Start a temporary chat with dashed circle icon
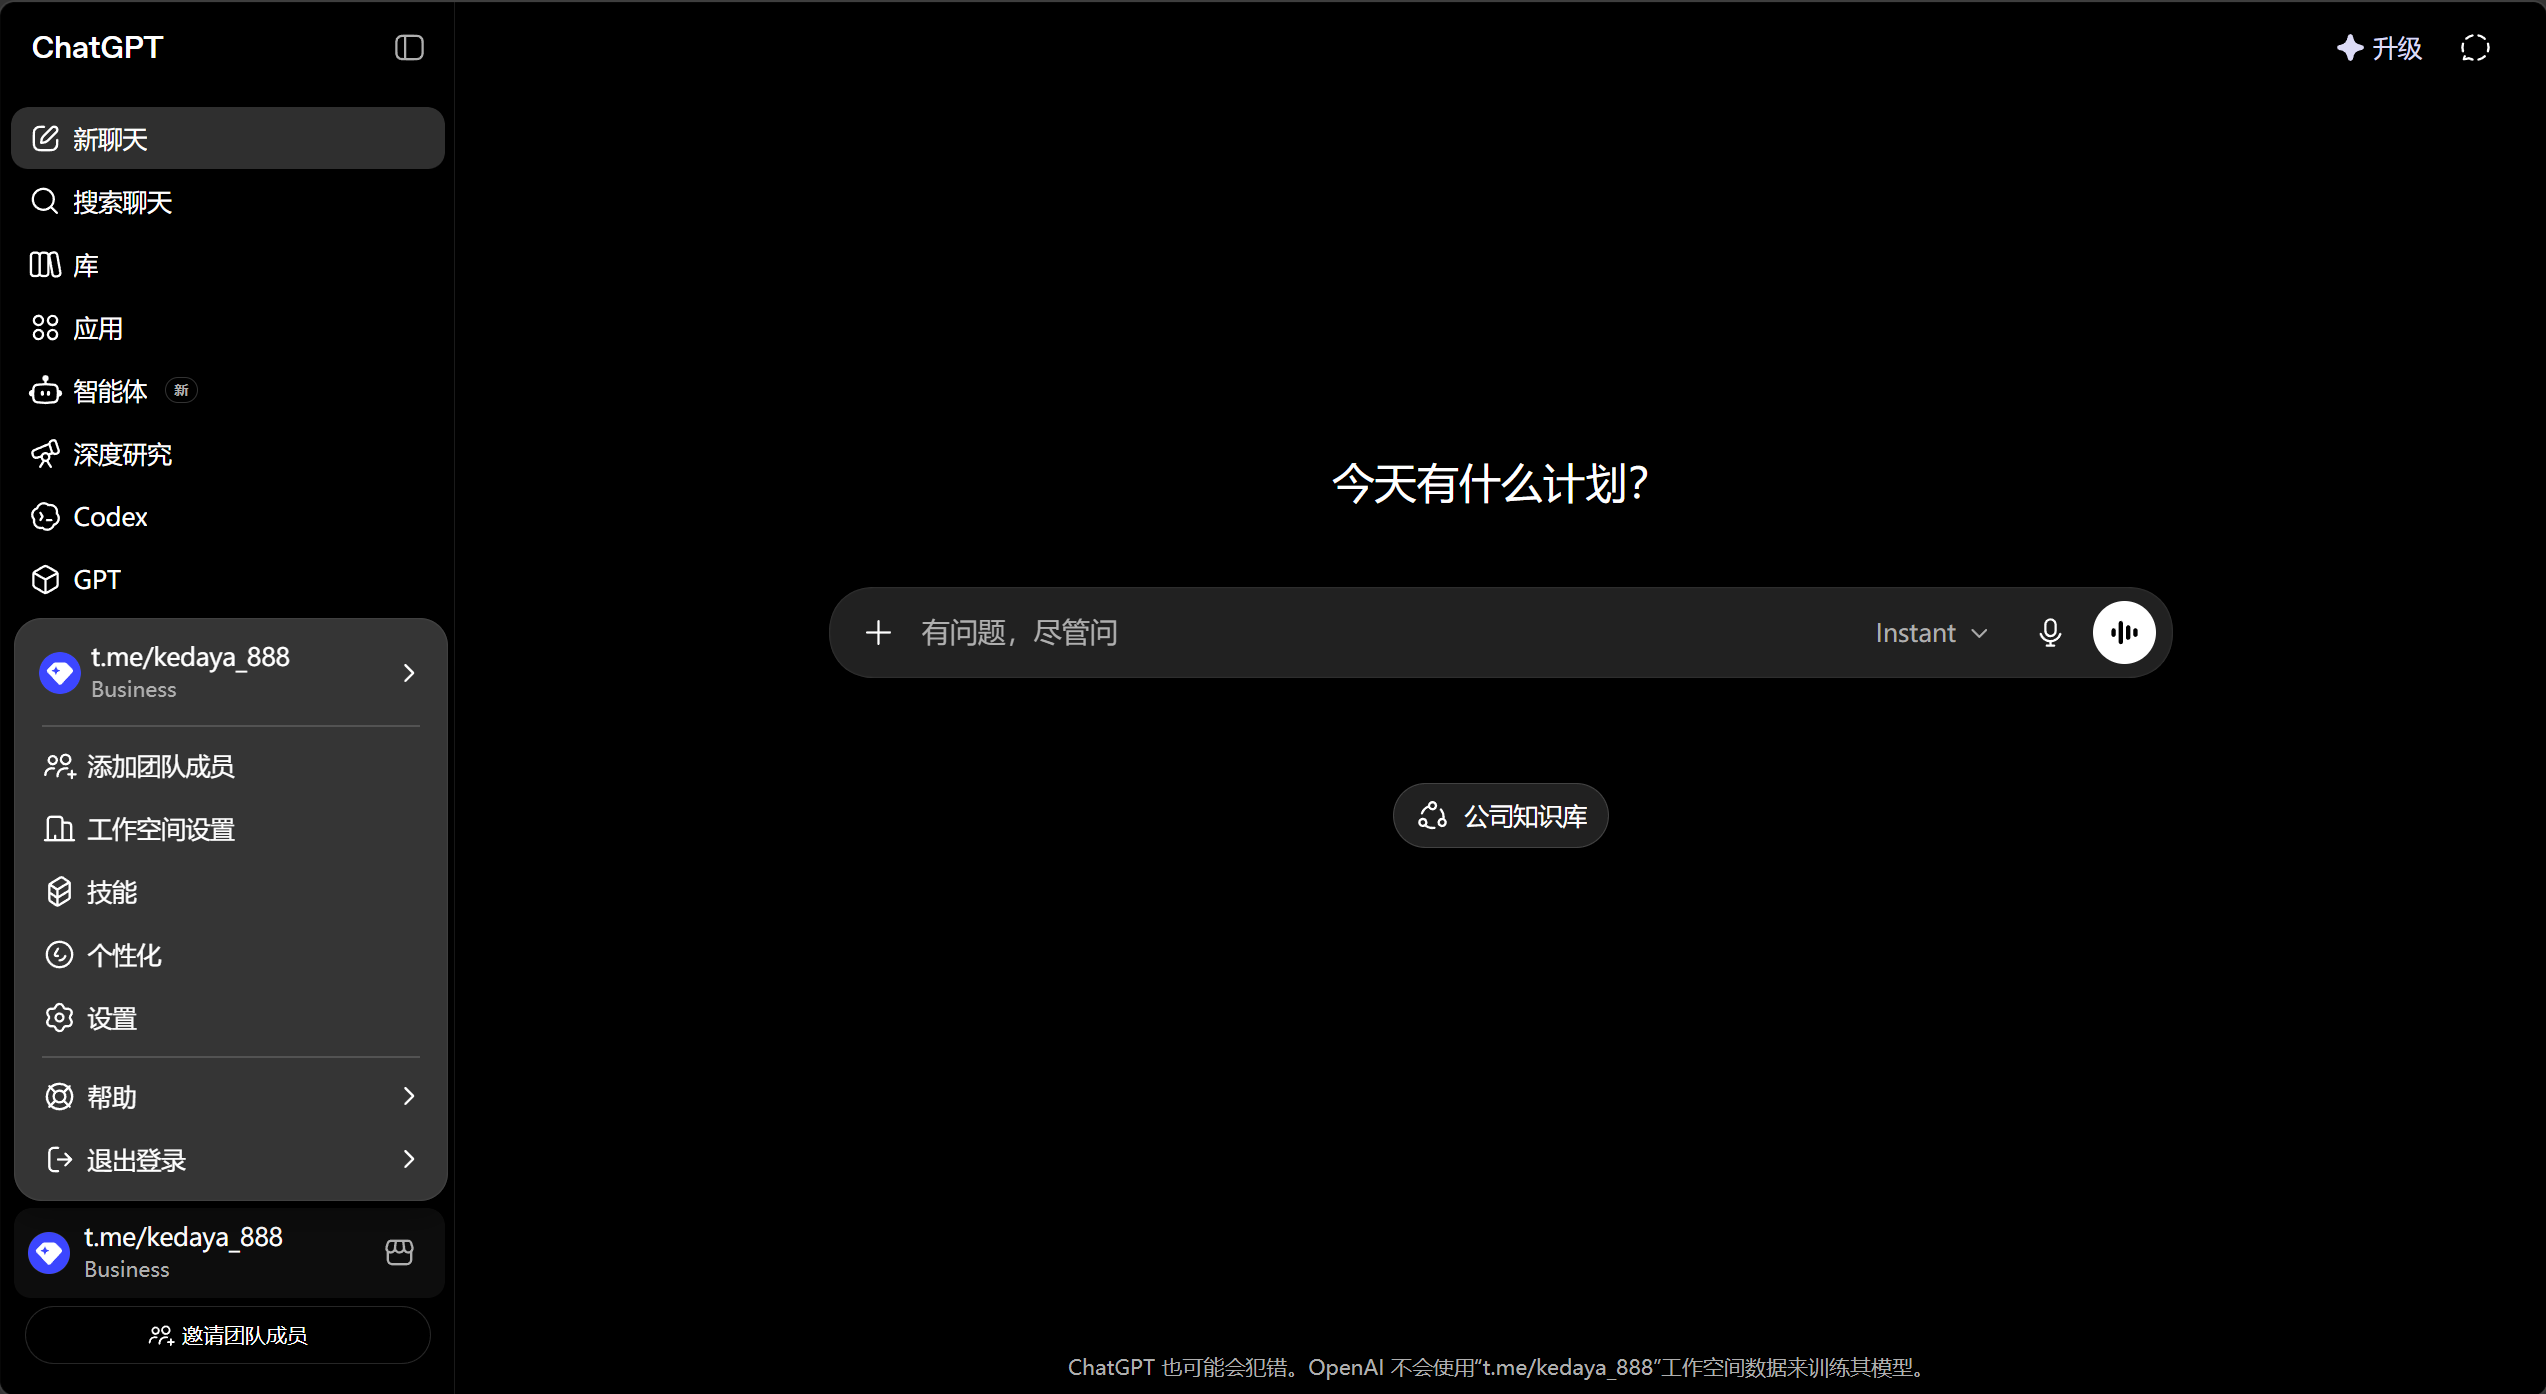Screen dimensions: 2546x1394 point(2475,48)
